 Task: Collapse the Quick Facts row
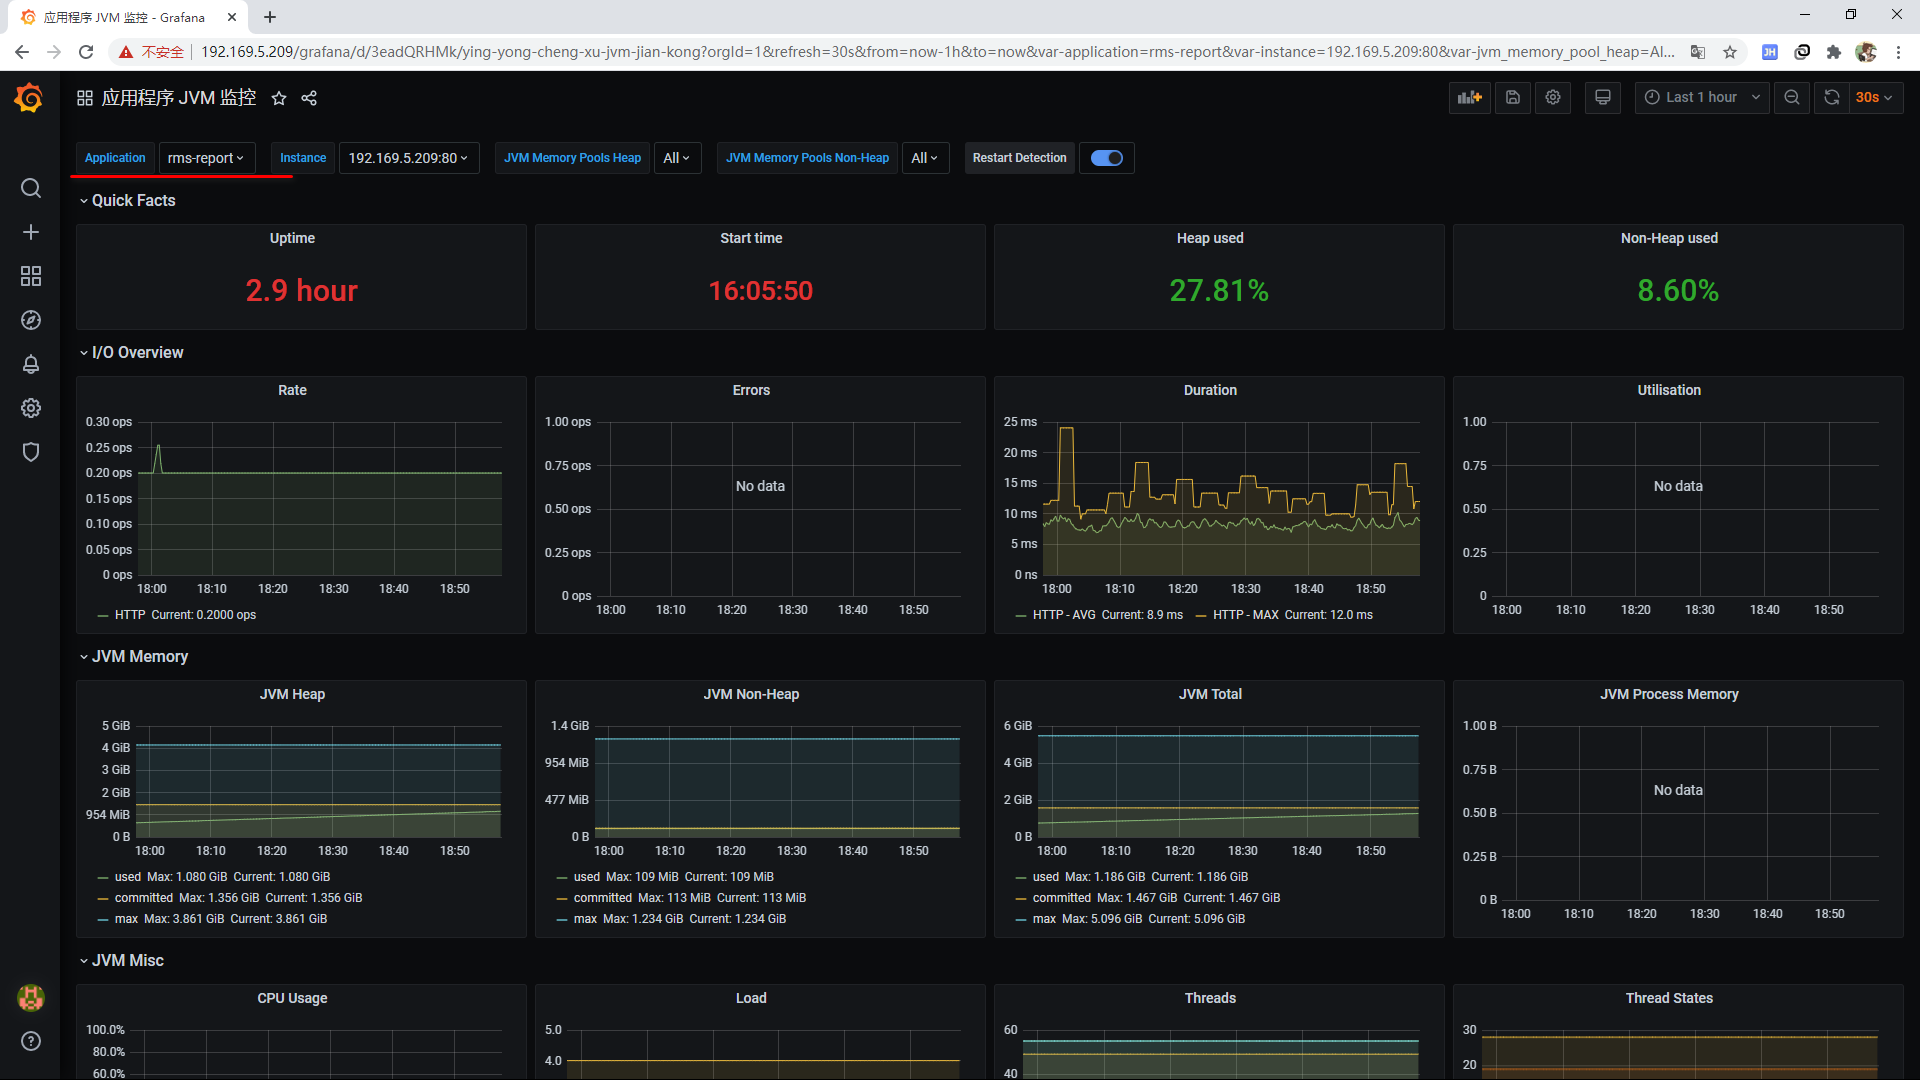tap(127, 200)
